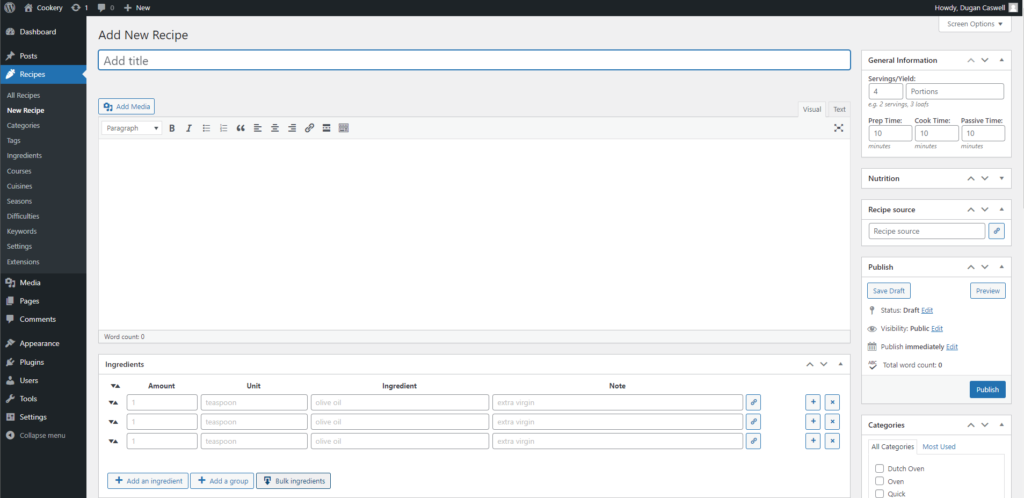Click the Insert link toolbar icon

(309, 128)
